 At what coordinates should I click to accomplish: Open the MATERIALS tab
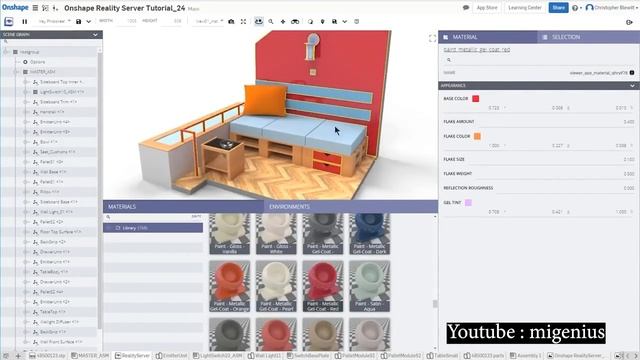coord(183,207)
